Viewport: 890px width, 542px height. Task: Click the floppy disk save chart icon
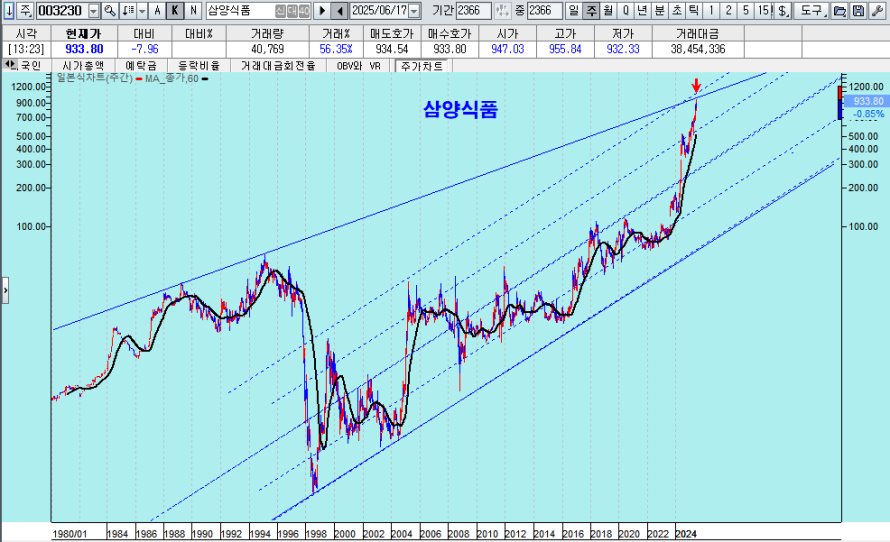858,10
